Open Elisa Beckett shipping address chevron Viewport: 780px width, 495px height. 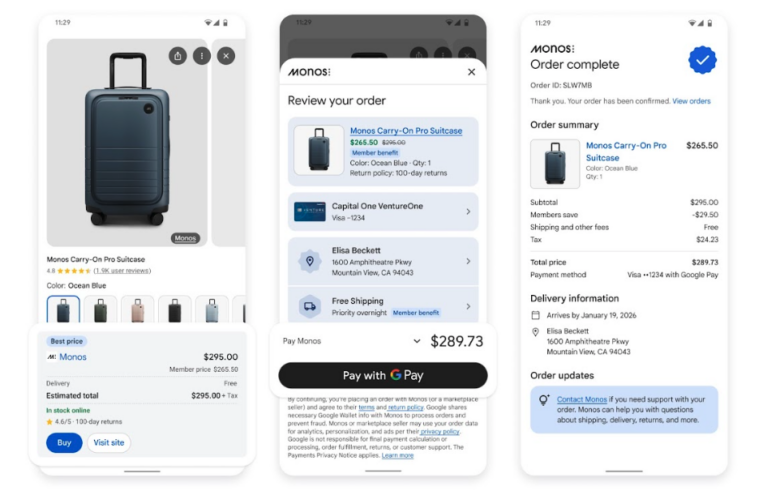468,261
